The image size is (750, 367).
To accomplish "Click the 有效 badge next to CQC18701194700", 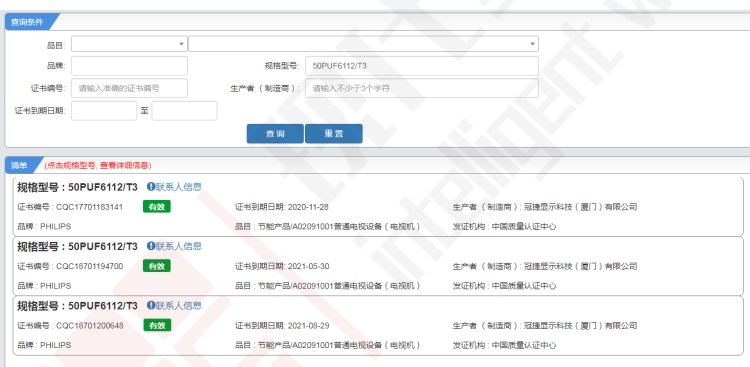I will pyautogui.click(x=157, y=266).
